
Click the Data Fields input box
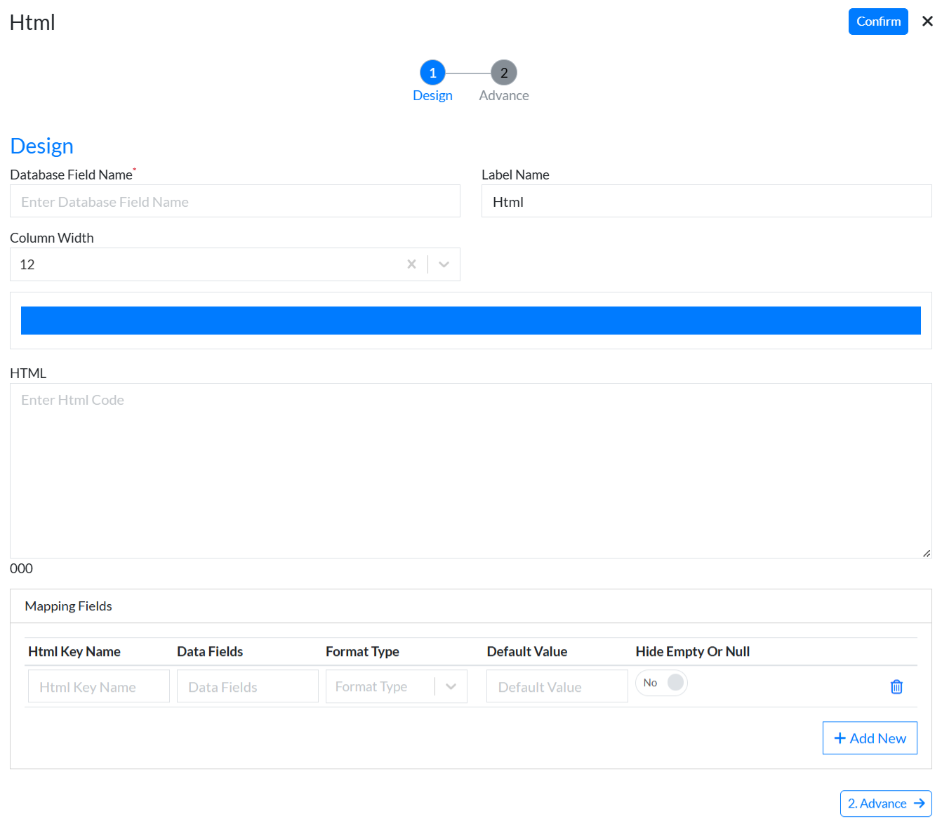pos(248,687)
